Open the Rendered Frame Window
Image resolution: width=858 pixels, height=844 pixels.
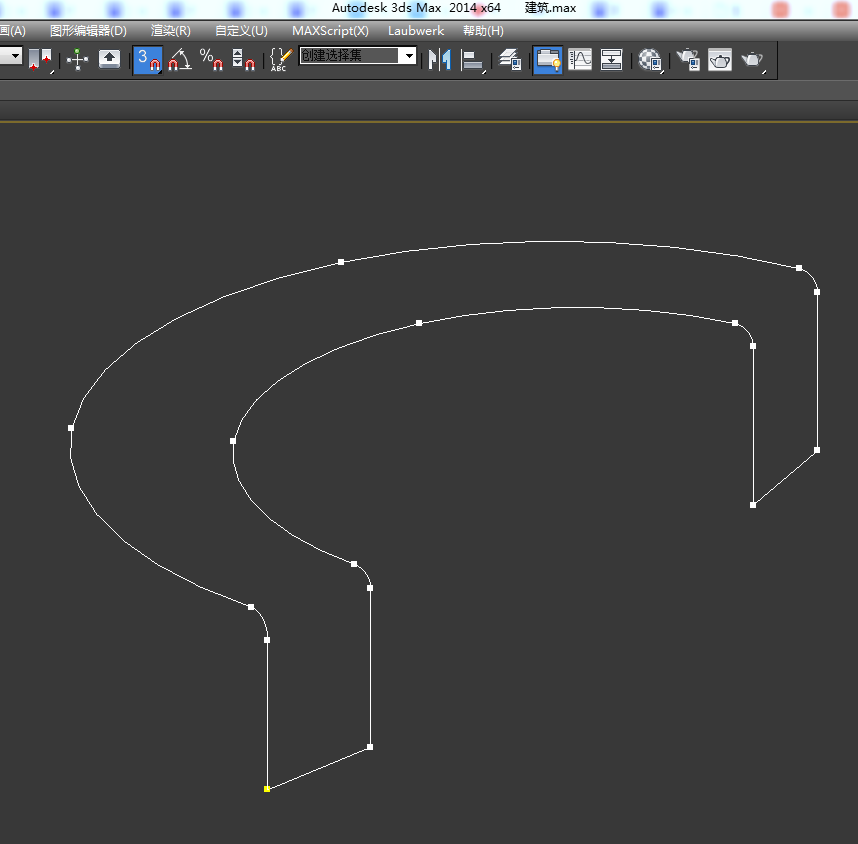[x=720, y=60]
